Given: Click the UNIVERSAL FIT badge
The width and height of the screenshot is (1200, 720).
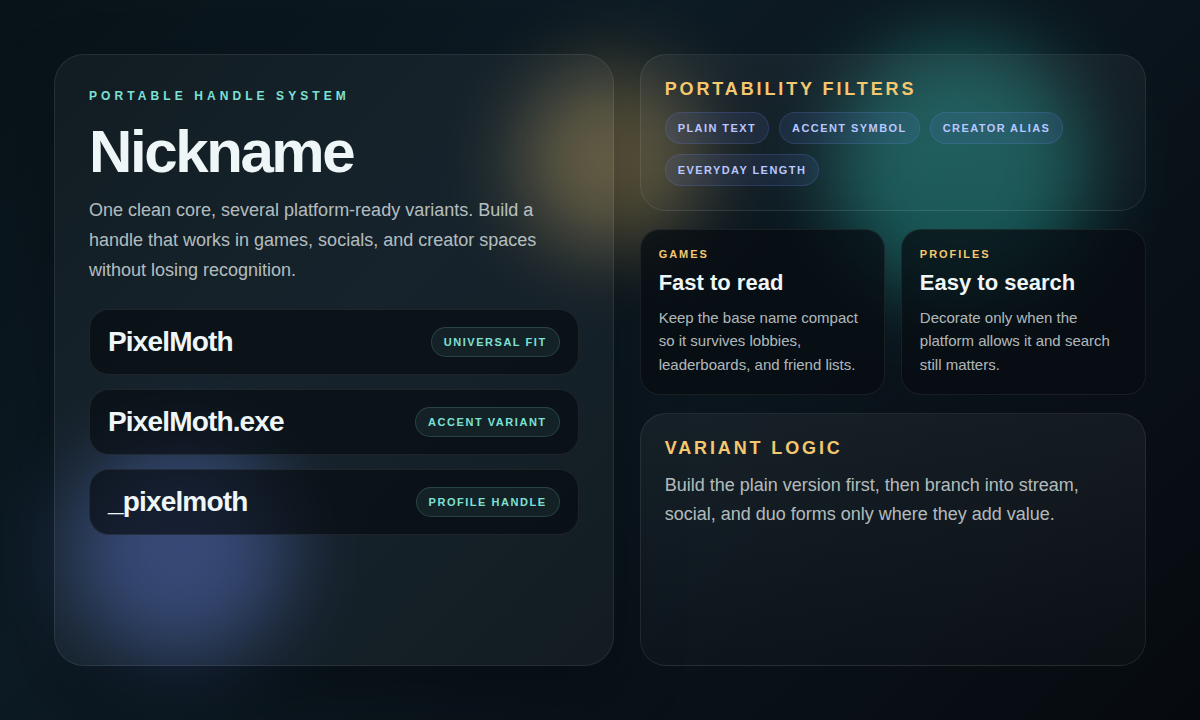Looking at the screenshot, I should click(495, 341).
